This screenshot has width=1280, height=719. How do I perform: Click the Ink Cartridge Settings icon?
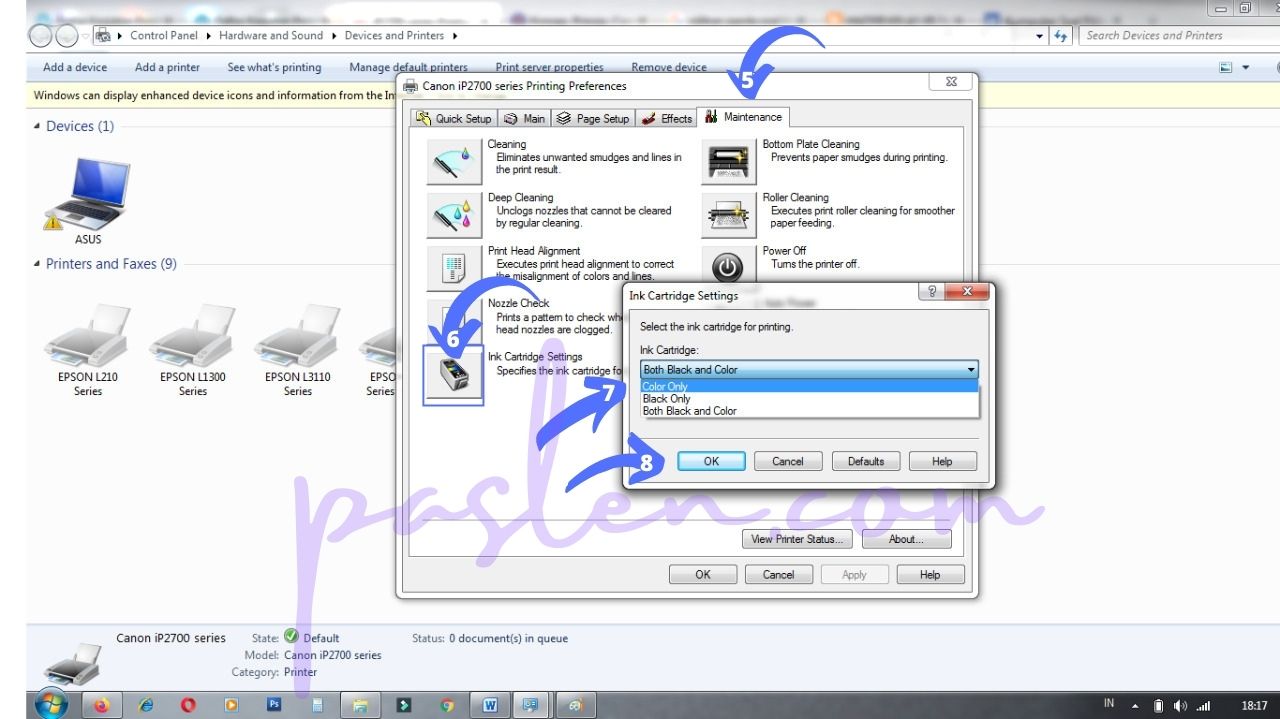point(453,375)
